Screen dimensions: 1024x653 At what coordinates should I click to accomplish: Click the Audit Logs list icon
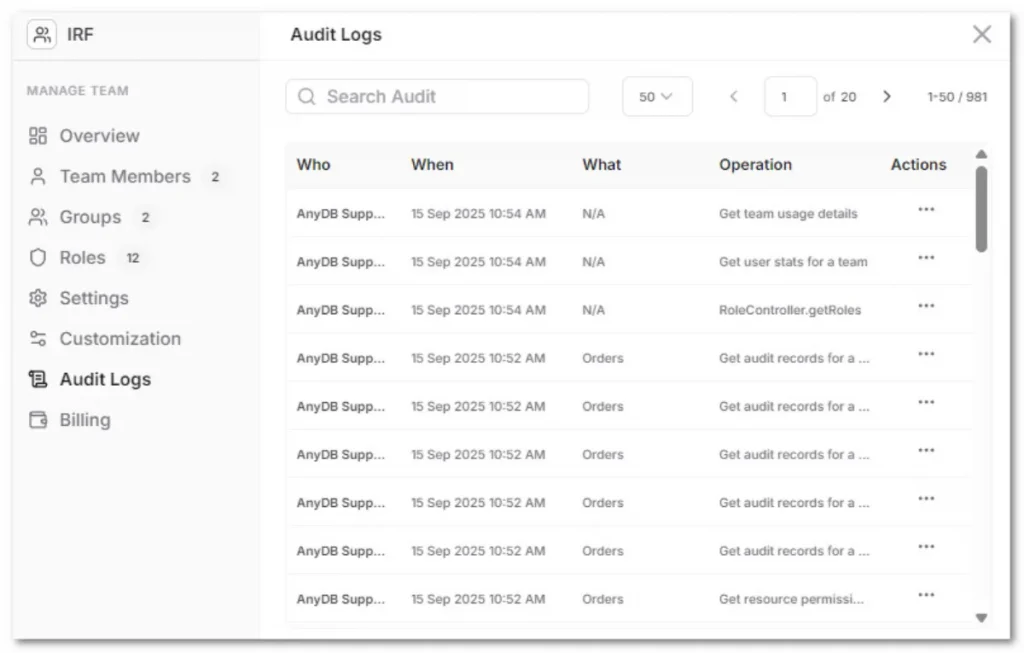[38, 379]
